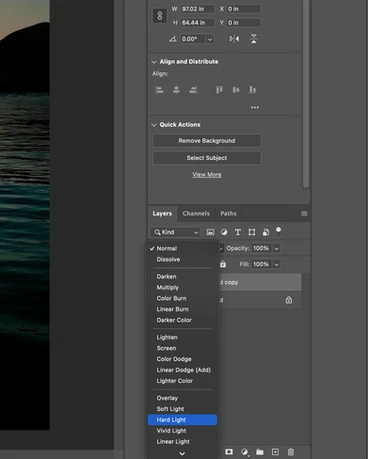Viewport: 368px width, 459px height.
Task: Open more align options ellipsis
Action: 255,107
